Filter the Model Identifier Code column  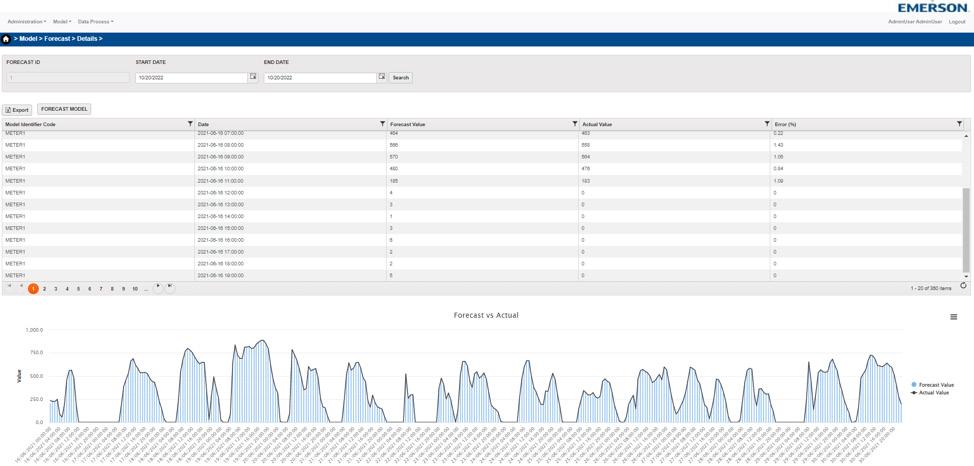point(190,124)
